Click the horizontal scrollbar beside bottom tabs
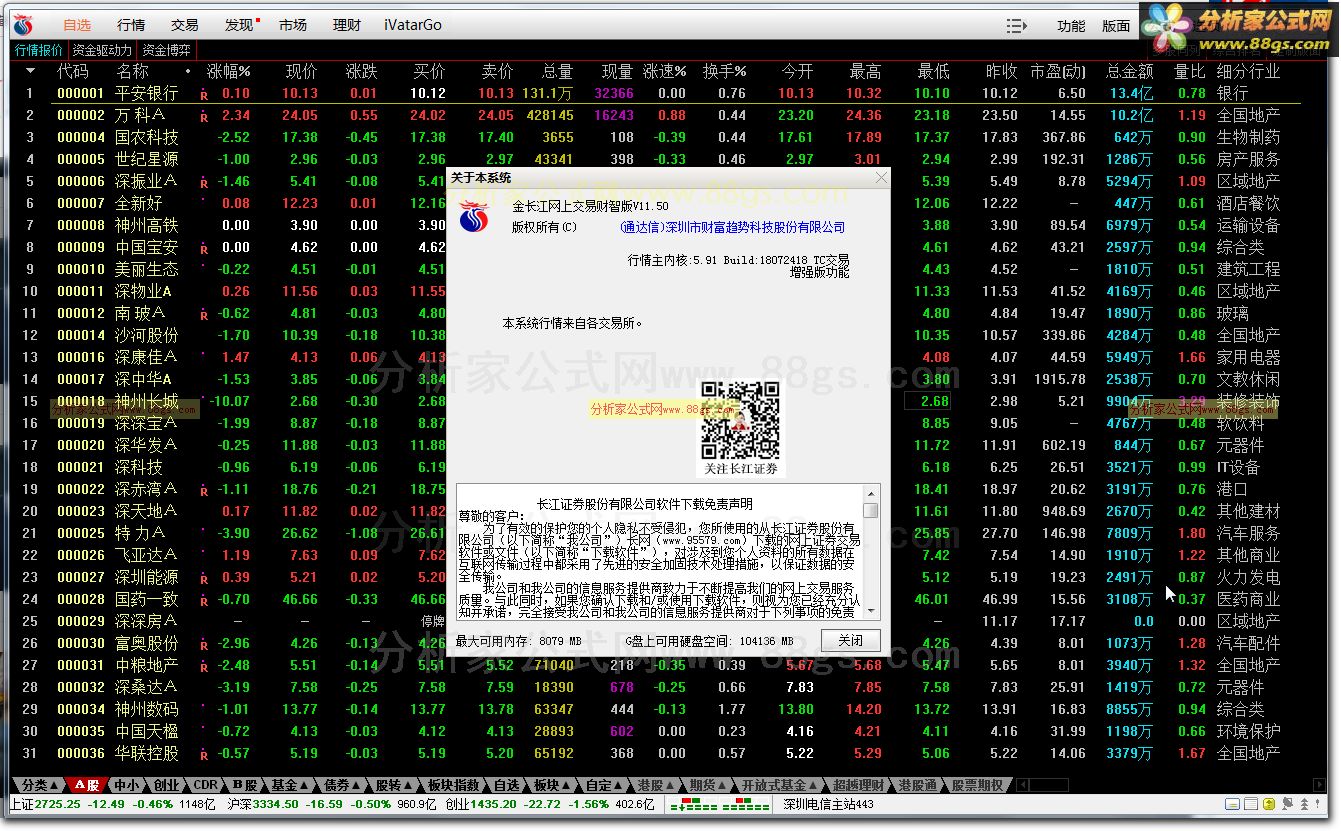Screen dimensions: 1341x831 click(1049, 785)
